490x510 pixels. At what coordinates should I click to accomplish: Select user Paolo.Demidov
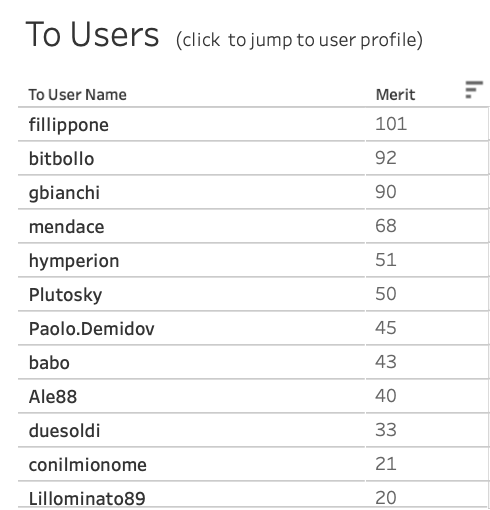(92, 329)
